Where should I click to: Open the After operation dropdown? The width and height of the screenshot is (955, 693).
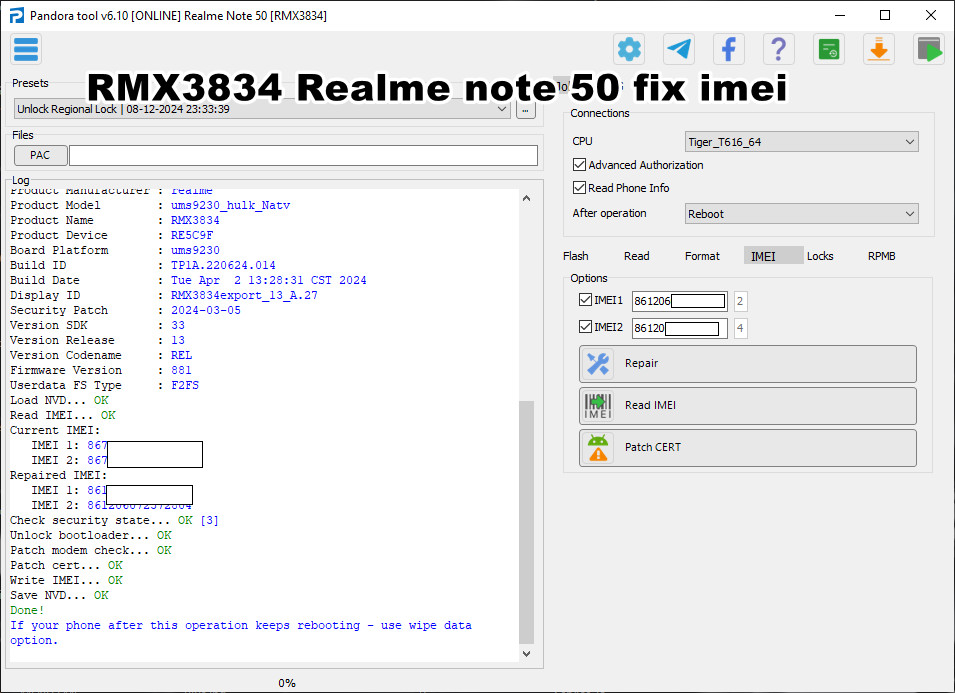point(800,213)
